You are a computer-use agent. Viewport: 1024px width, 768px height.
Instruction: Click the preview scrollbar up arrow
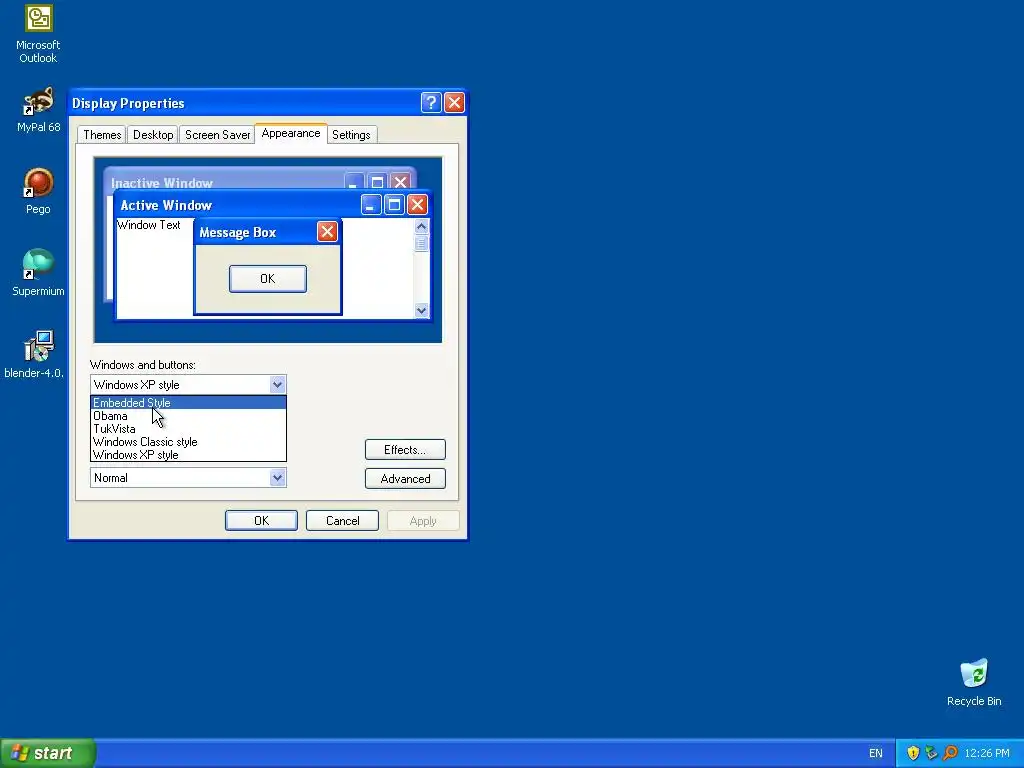[421, 227]
